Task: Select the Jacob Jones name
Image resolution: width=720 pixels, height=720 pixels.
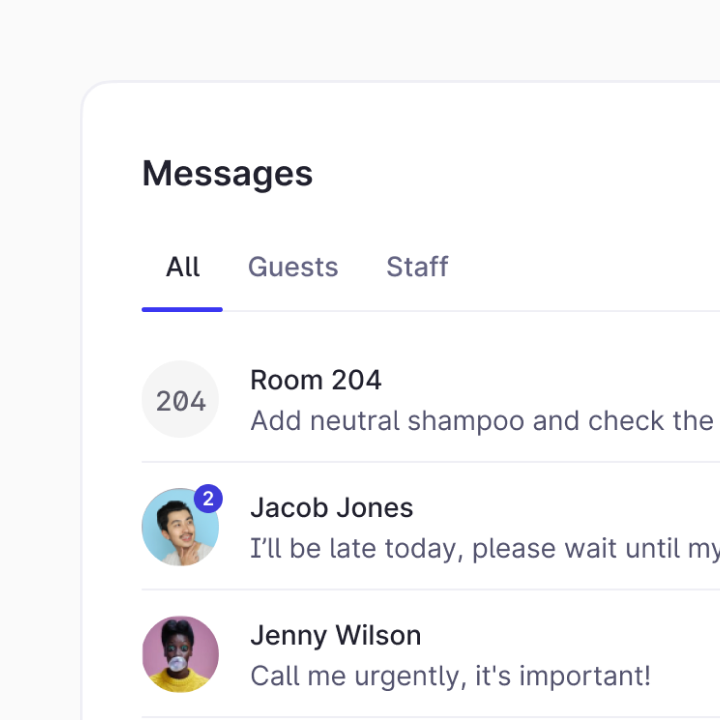Action: [331, 507]
